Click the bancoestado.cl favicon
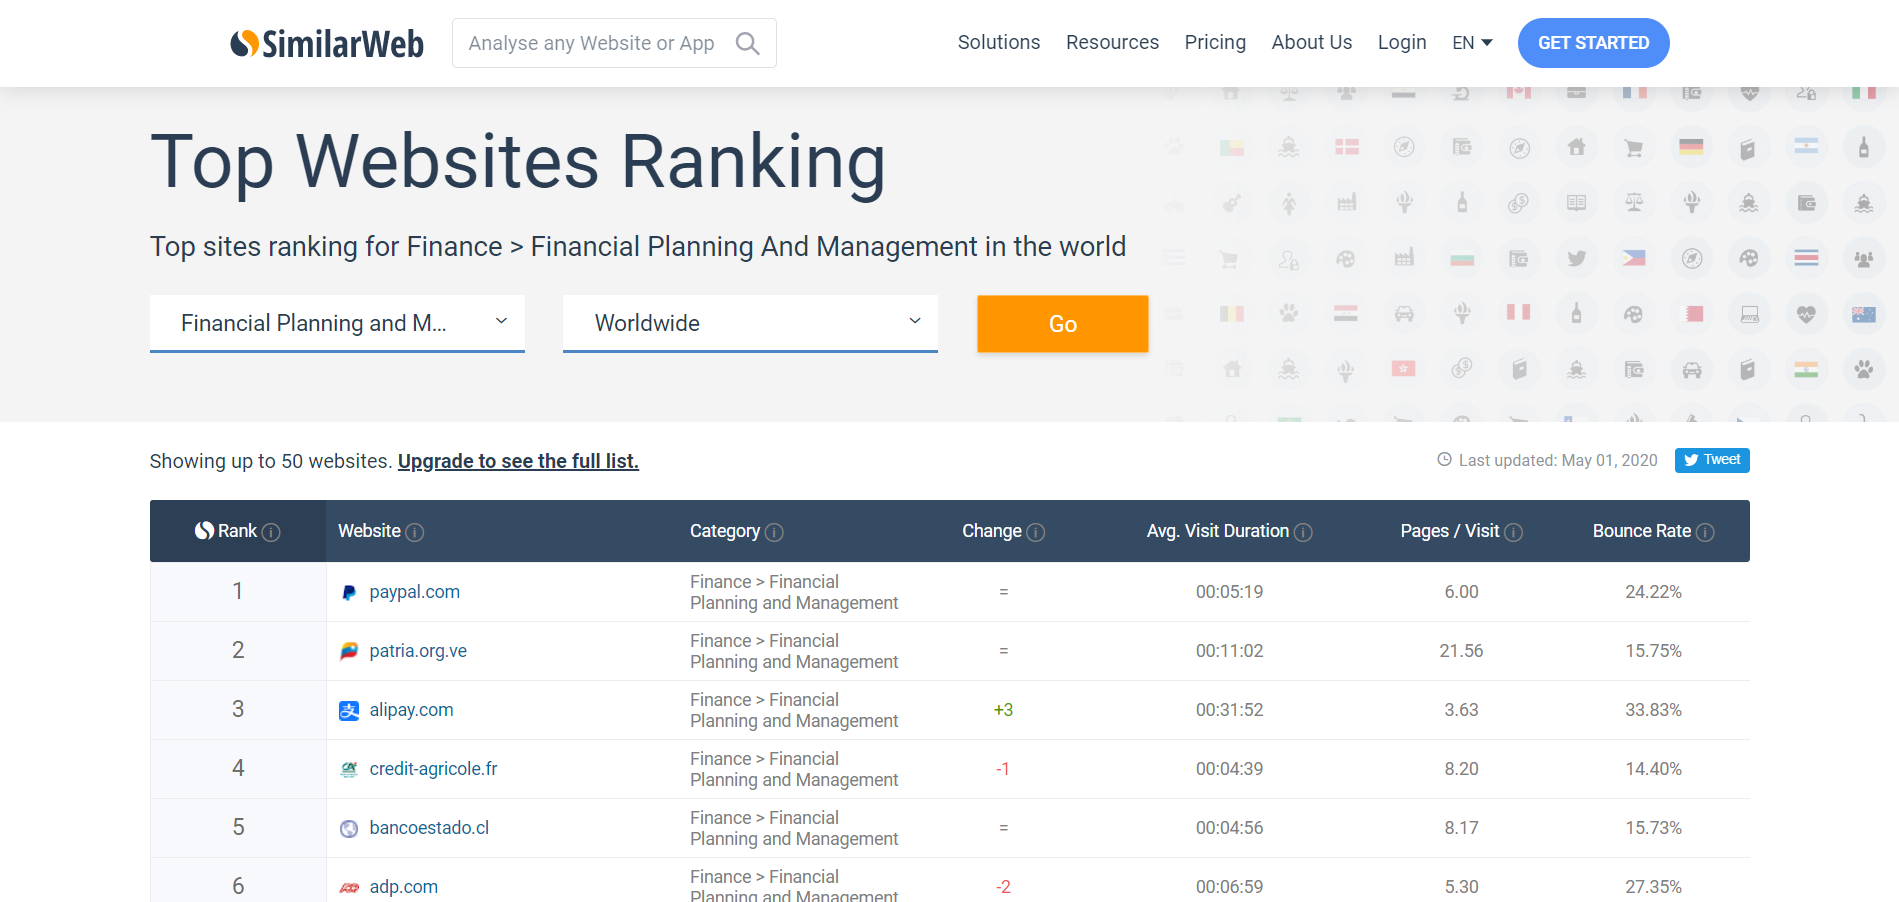 click(x=349, y=828)
